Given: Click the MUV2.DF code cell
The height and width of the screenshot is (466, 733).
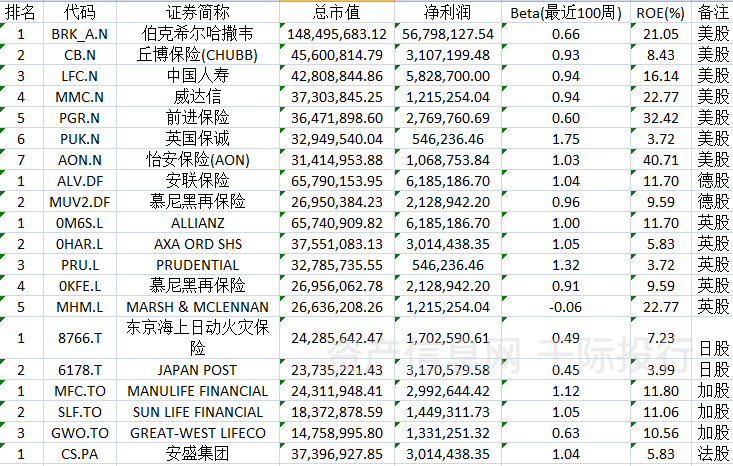Looking at the screenshot, I should click(x=79, y=202).
